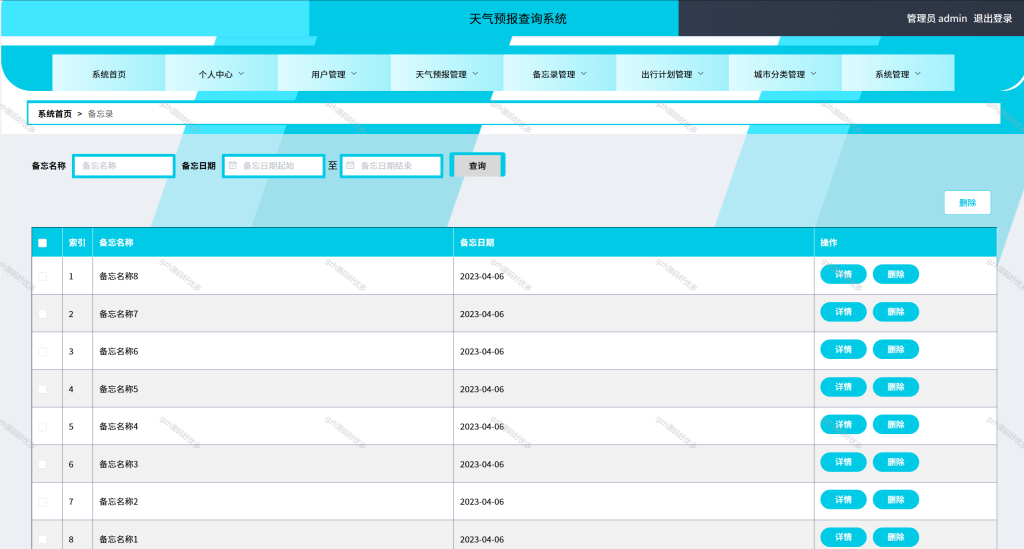
Task: View 详情 for 备忘名称1
Action: click(843, 537)
